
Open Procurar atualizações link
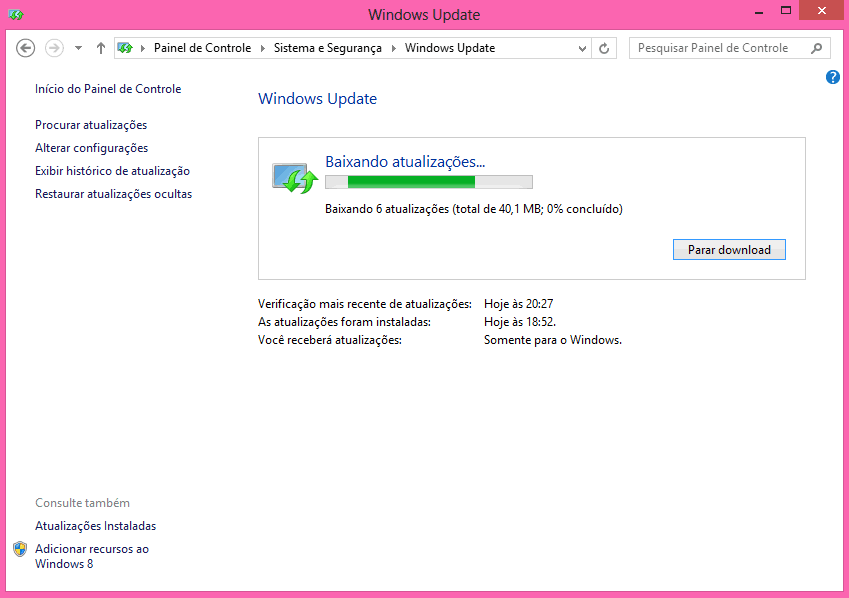(91, 125)
